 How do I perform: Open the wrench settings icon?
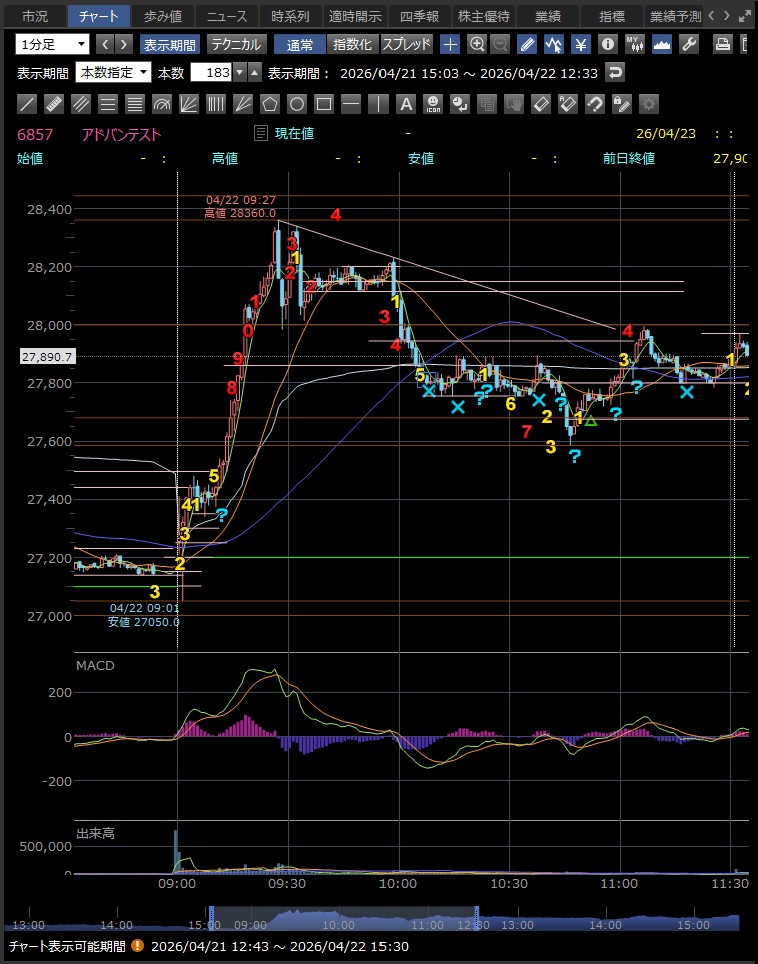click(688, 44)
